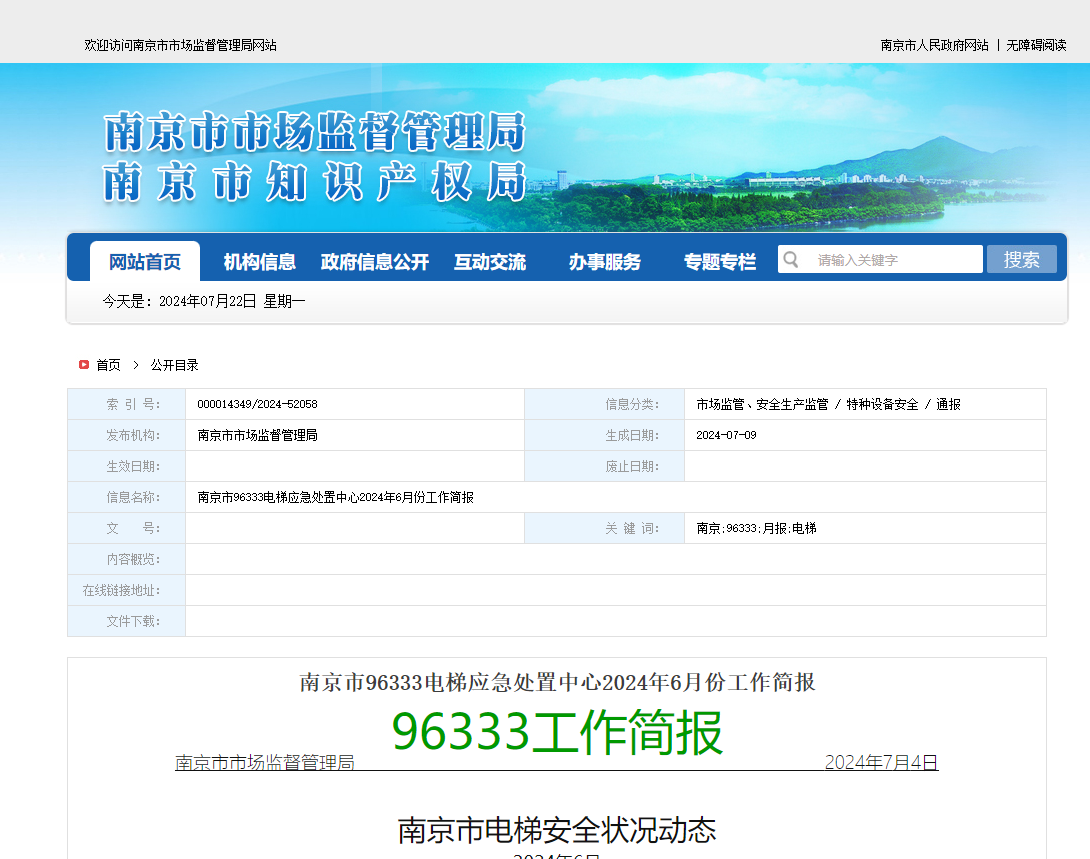Open the 互动交流 menu
Image resolution: width=1090 pixels, height=859 pixels.
click(489, 261)
